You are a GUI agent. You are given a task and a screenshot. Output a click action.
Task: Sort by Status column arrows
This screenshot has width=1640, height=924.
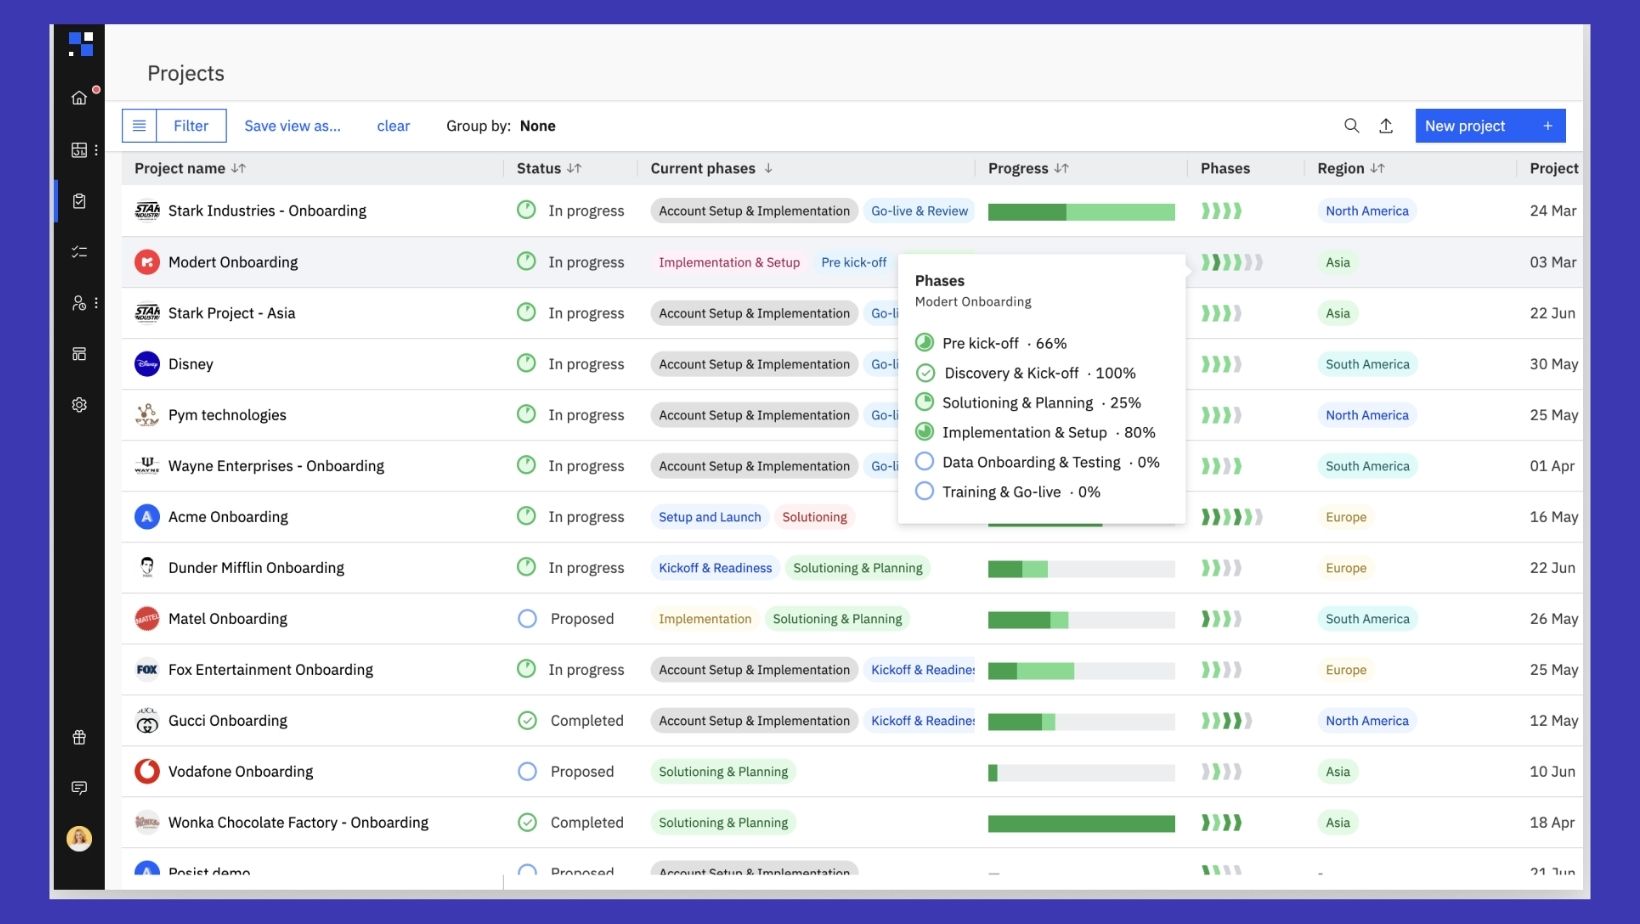click(x=574, y=168)
